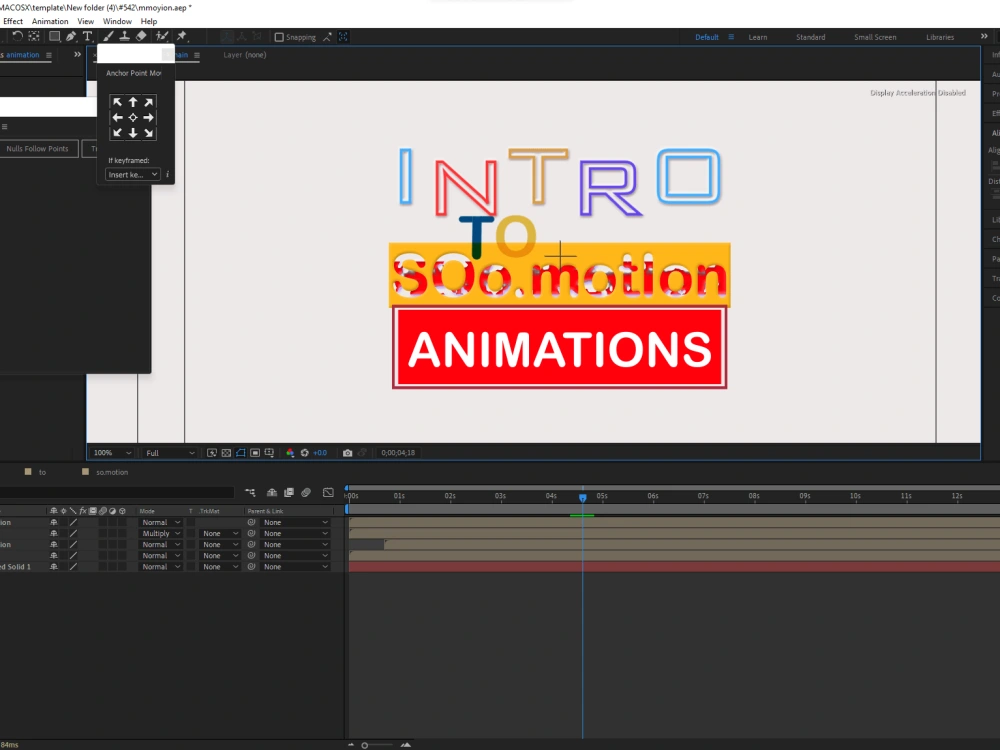Image resolution: width=1000 pixels, height=750 pixels.
Task: Enable the Snapping checkbox
Action: coord(278,37)
